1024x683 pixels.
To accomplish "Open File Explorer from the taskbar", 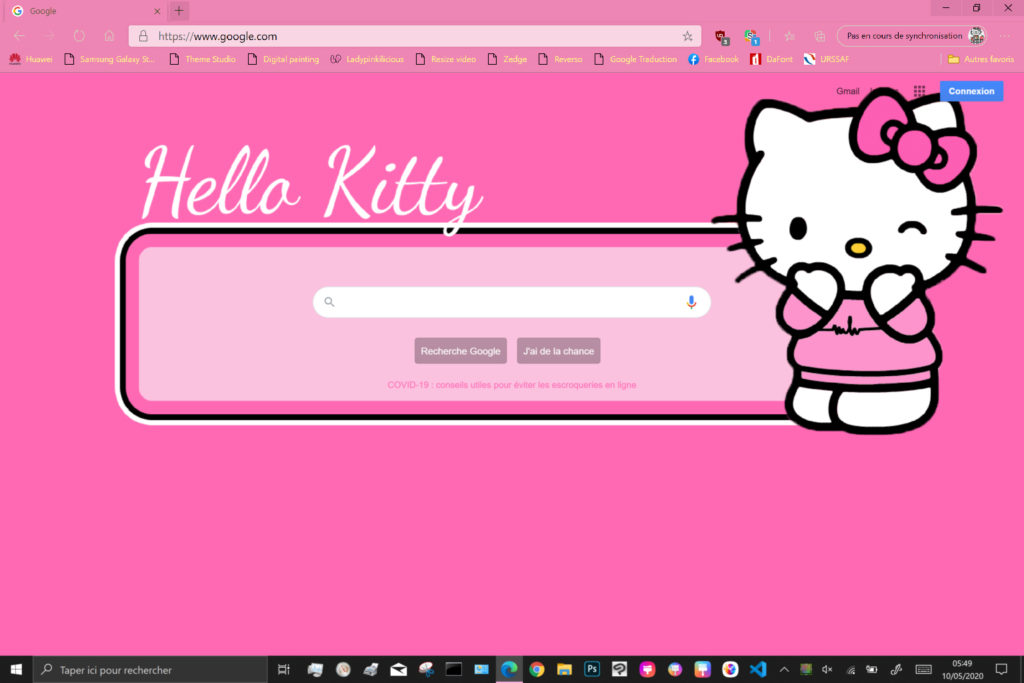I will coord(564,669).
